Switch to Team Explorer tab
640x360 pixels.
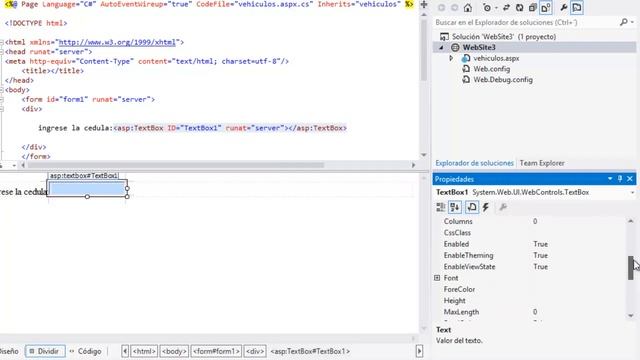pos(542,163)
